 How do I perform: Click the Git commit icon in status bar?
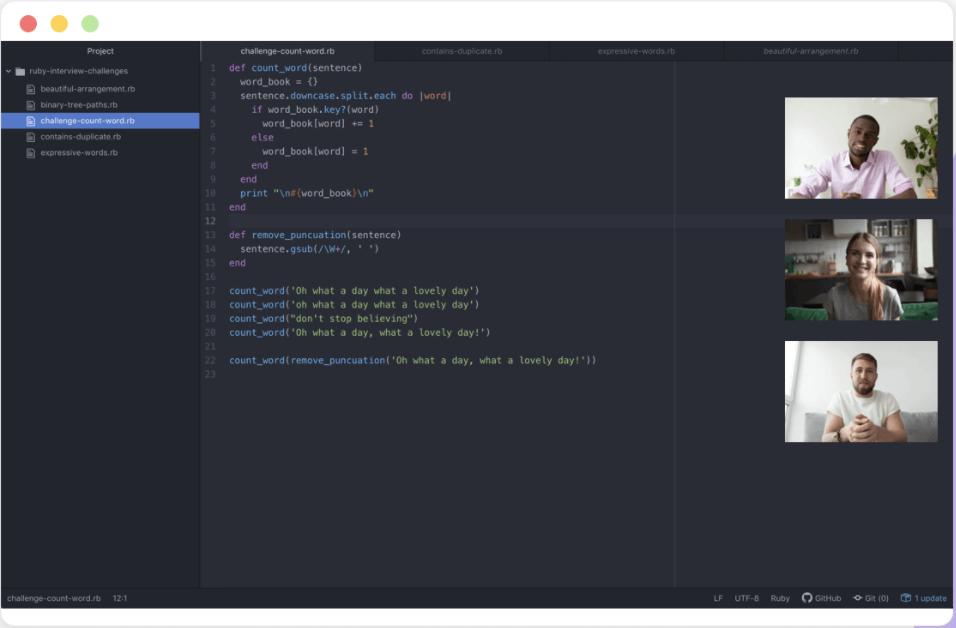click(857, 598)
